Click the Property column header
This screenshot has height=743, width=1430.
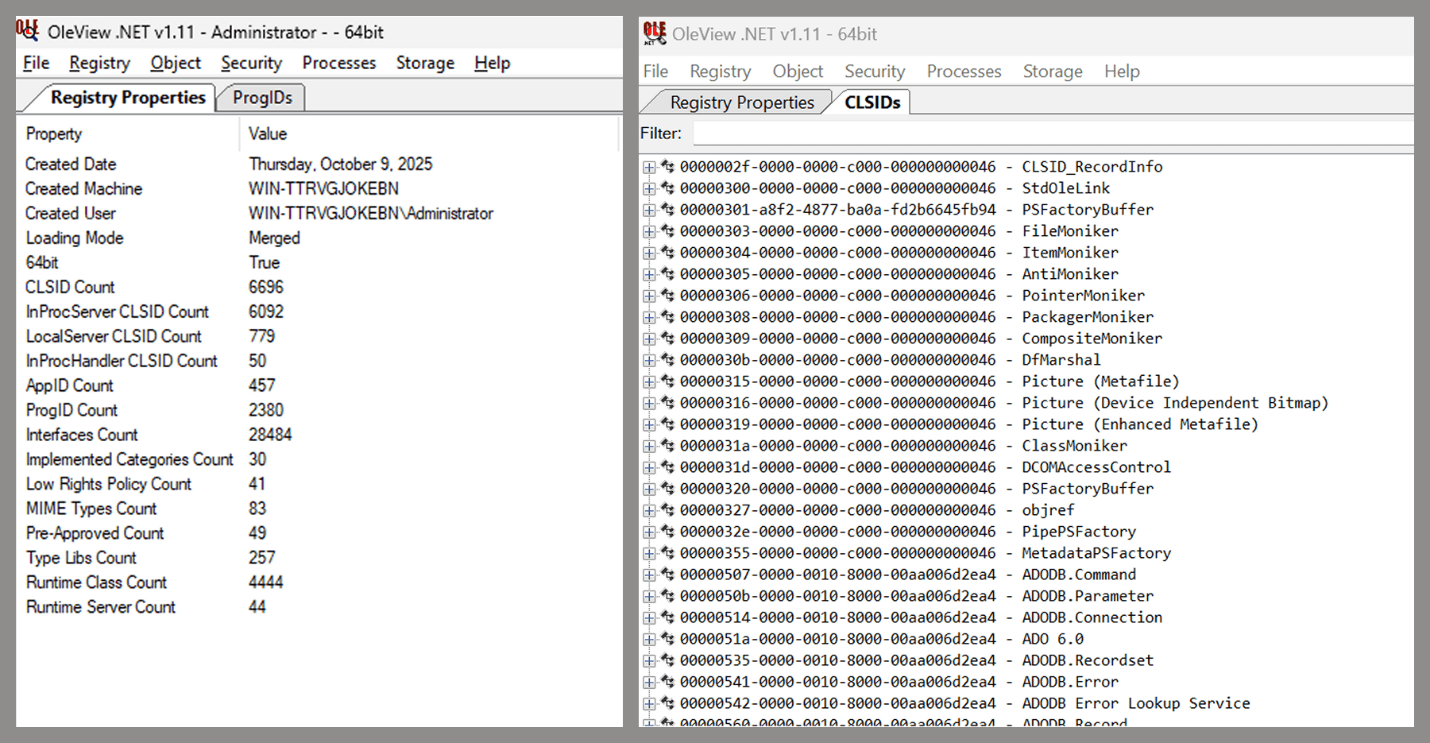coord(54,134)
